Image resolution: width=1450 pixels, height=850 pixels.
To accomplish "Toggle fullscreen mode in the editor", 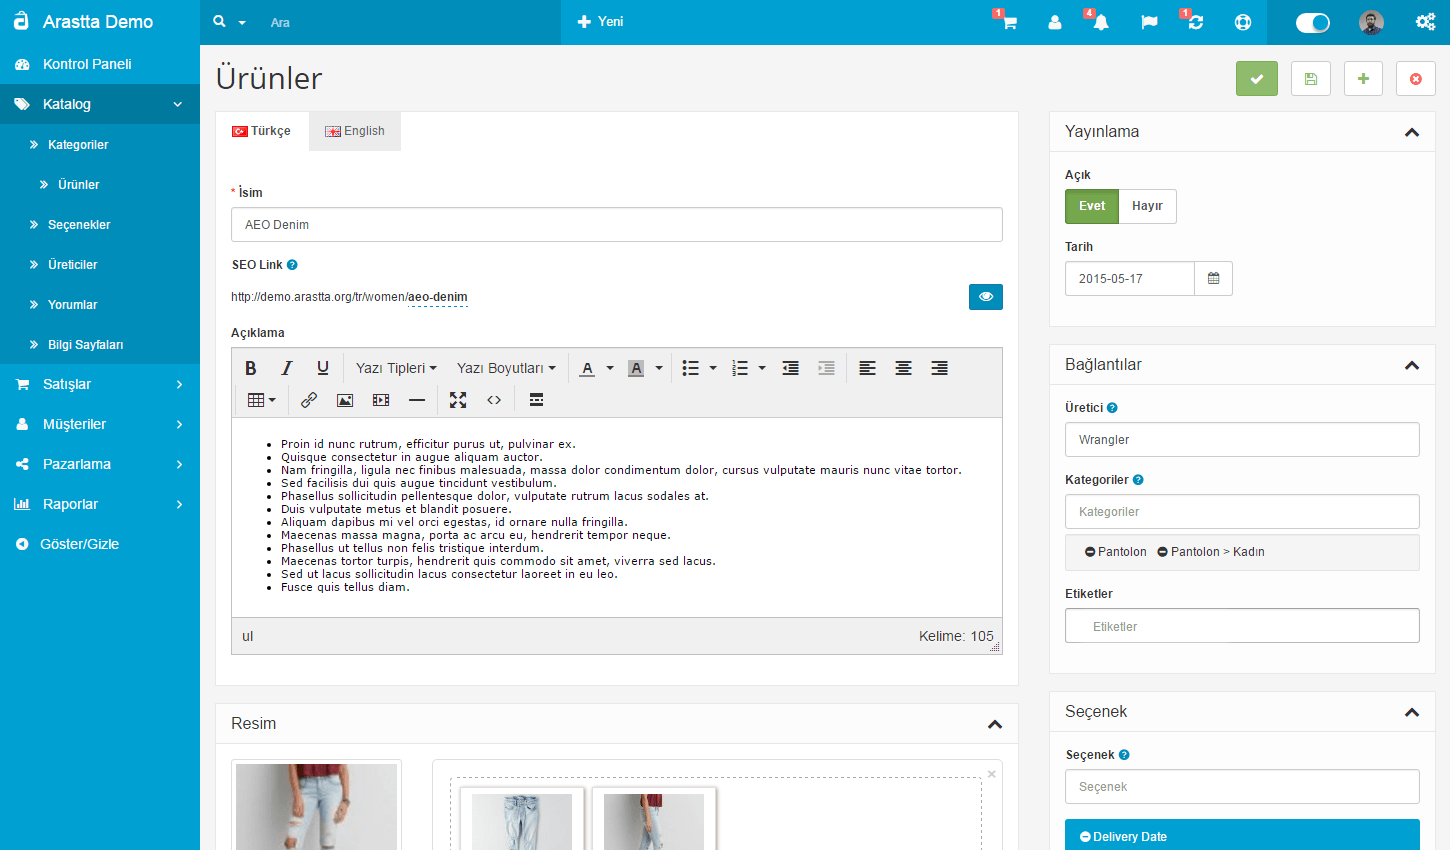I will coord(458,400).
